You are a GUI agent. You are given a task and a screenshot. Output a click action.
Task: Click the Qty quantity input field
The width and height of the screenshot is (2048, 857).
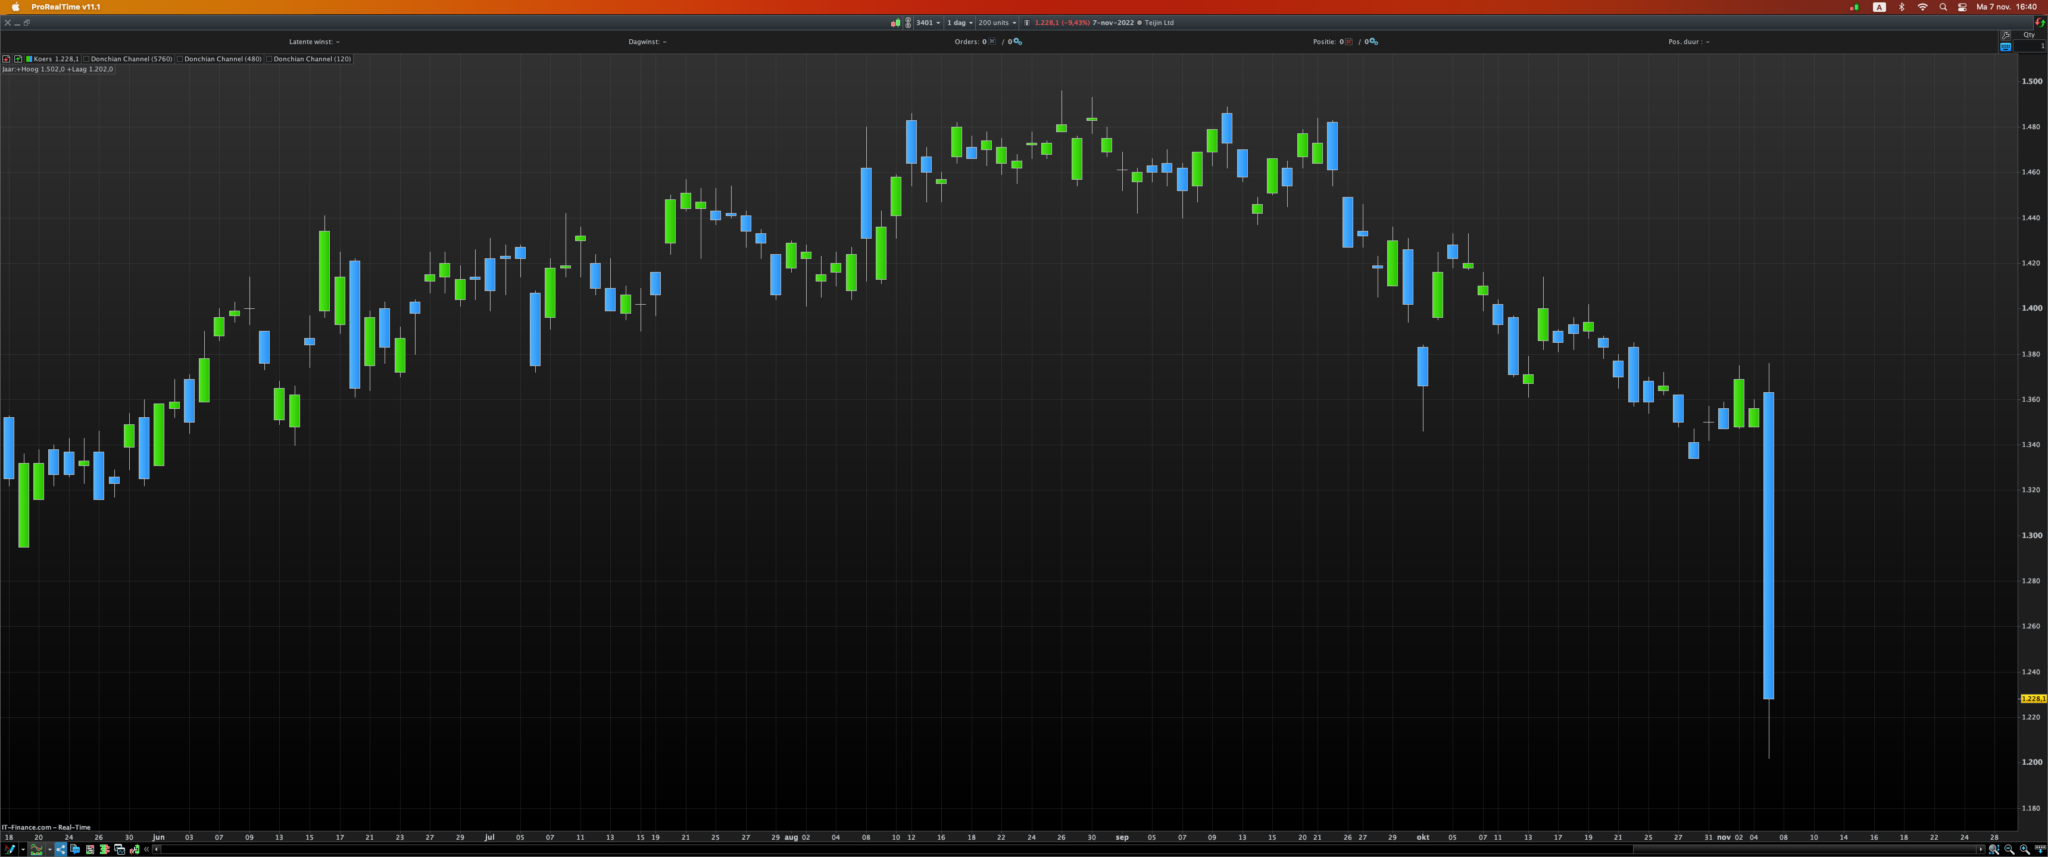pyautogui.click(x=2030, y=46)
